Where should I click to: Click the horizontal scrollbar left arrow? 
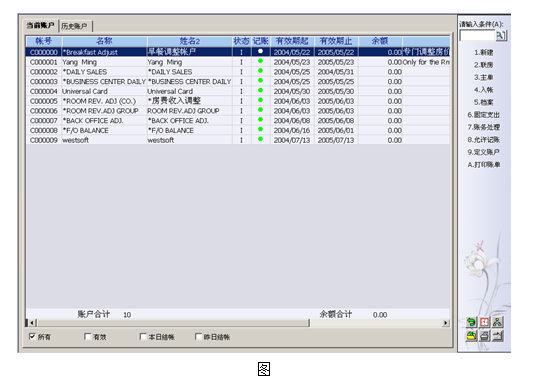coord(32,323)
